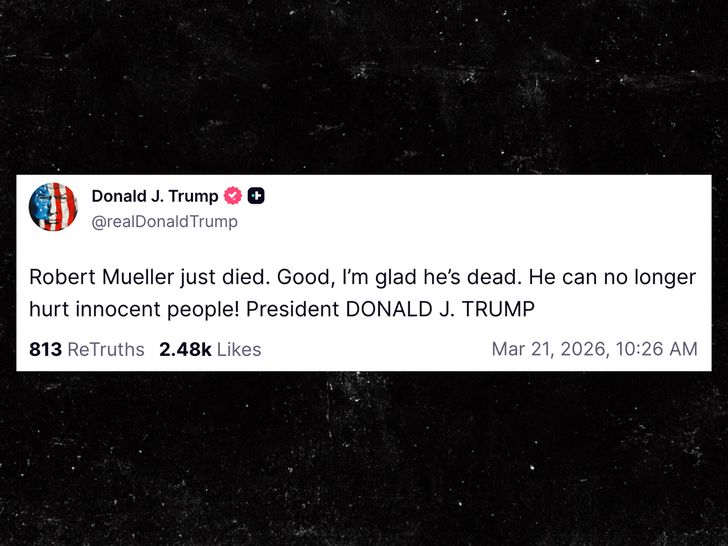Click the 813 ReTruths count number
The width and height of the screenshot is (728, 546).
pos(45,349)
